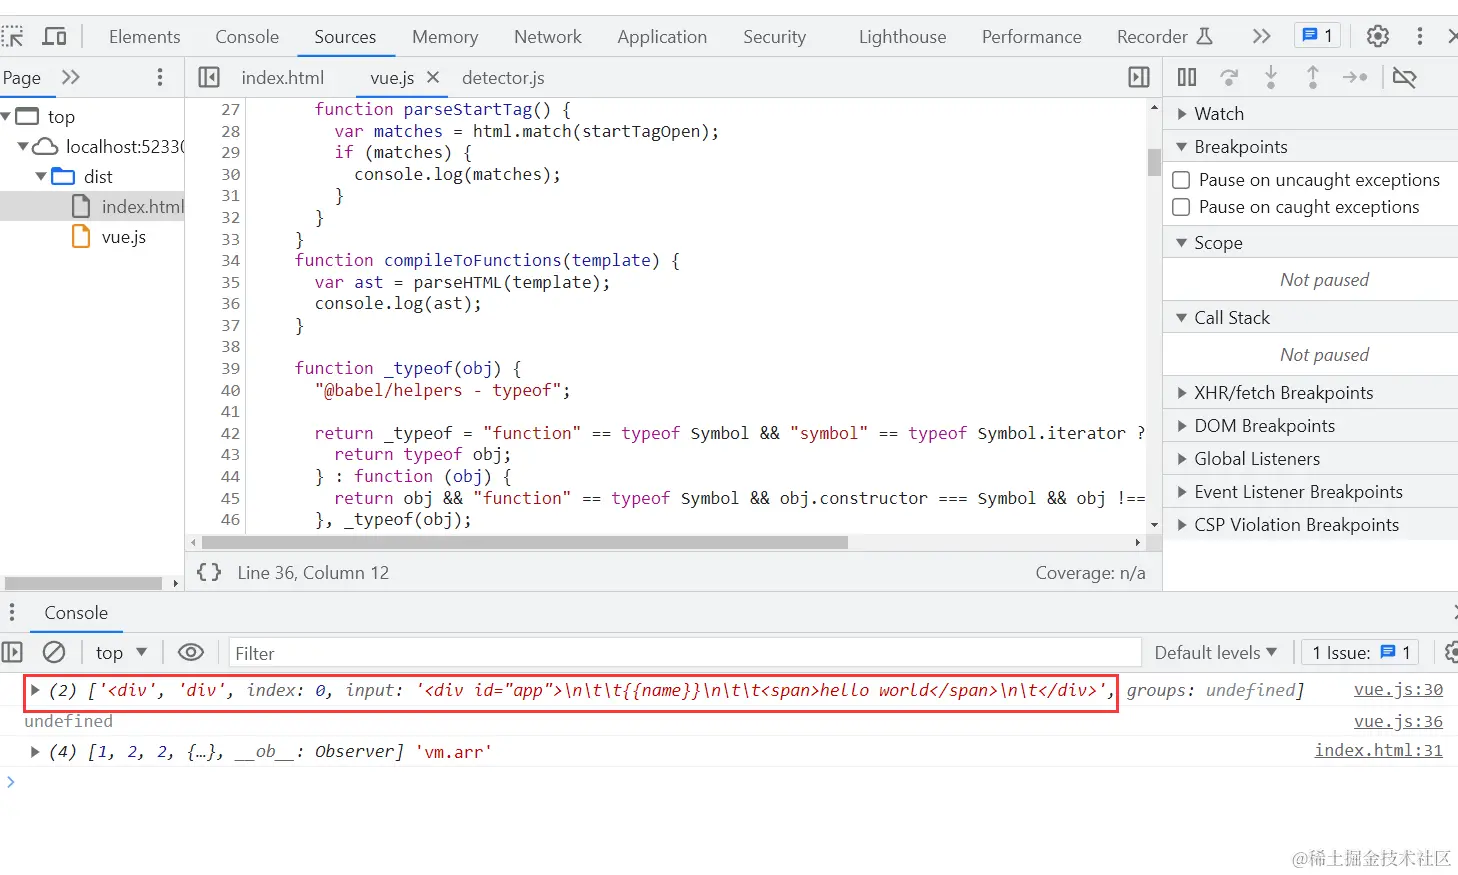The height and width of the screenshot is (875, 1458).
Task: Show more navigator tabs next to Page
Action: point(70,77)
